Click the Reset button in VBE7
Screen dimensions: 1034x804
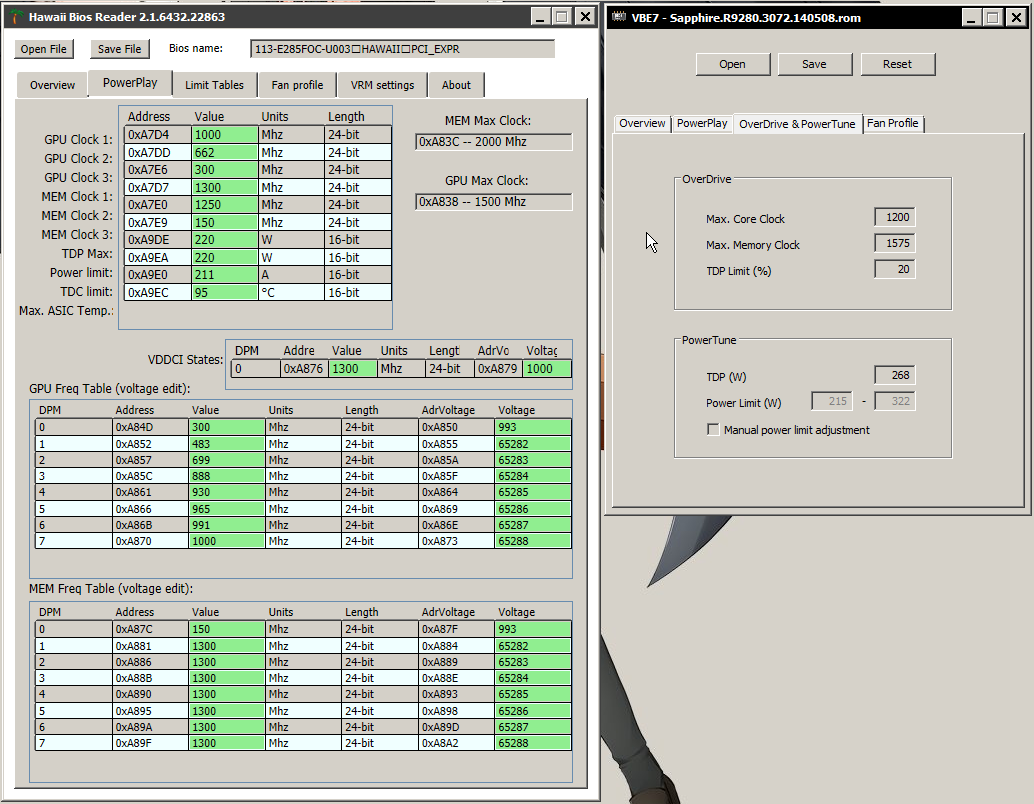coord(897,64)
